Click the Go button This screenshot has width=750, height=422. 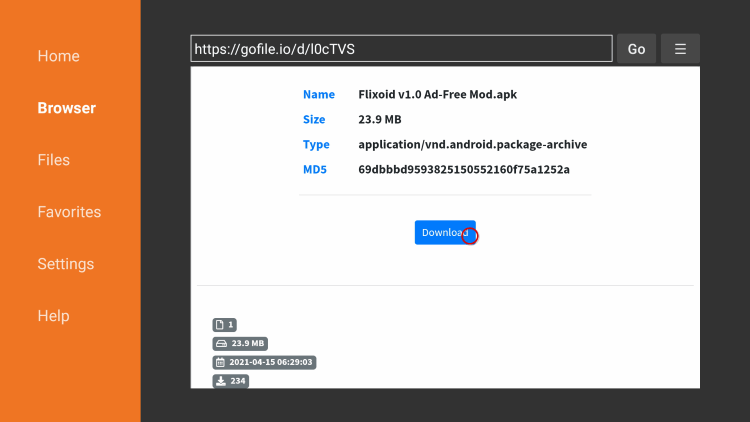636,49
